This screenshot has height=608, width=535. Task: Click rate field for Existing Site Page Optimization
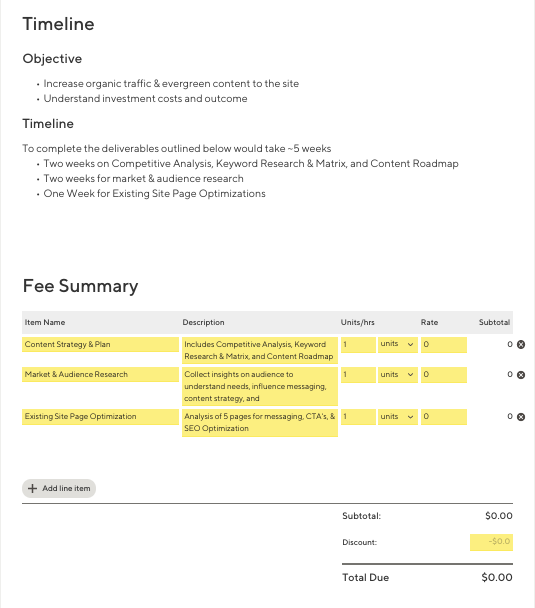coord(444,416)
